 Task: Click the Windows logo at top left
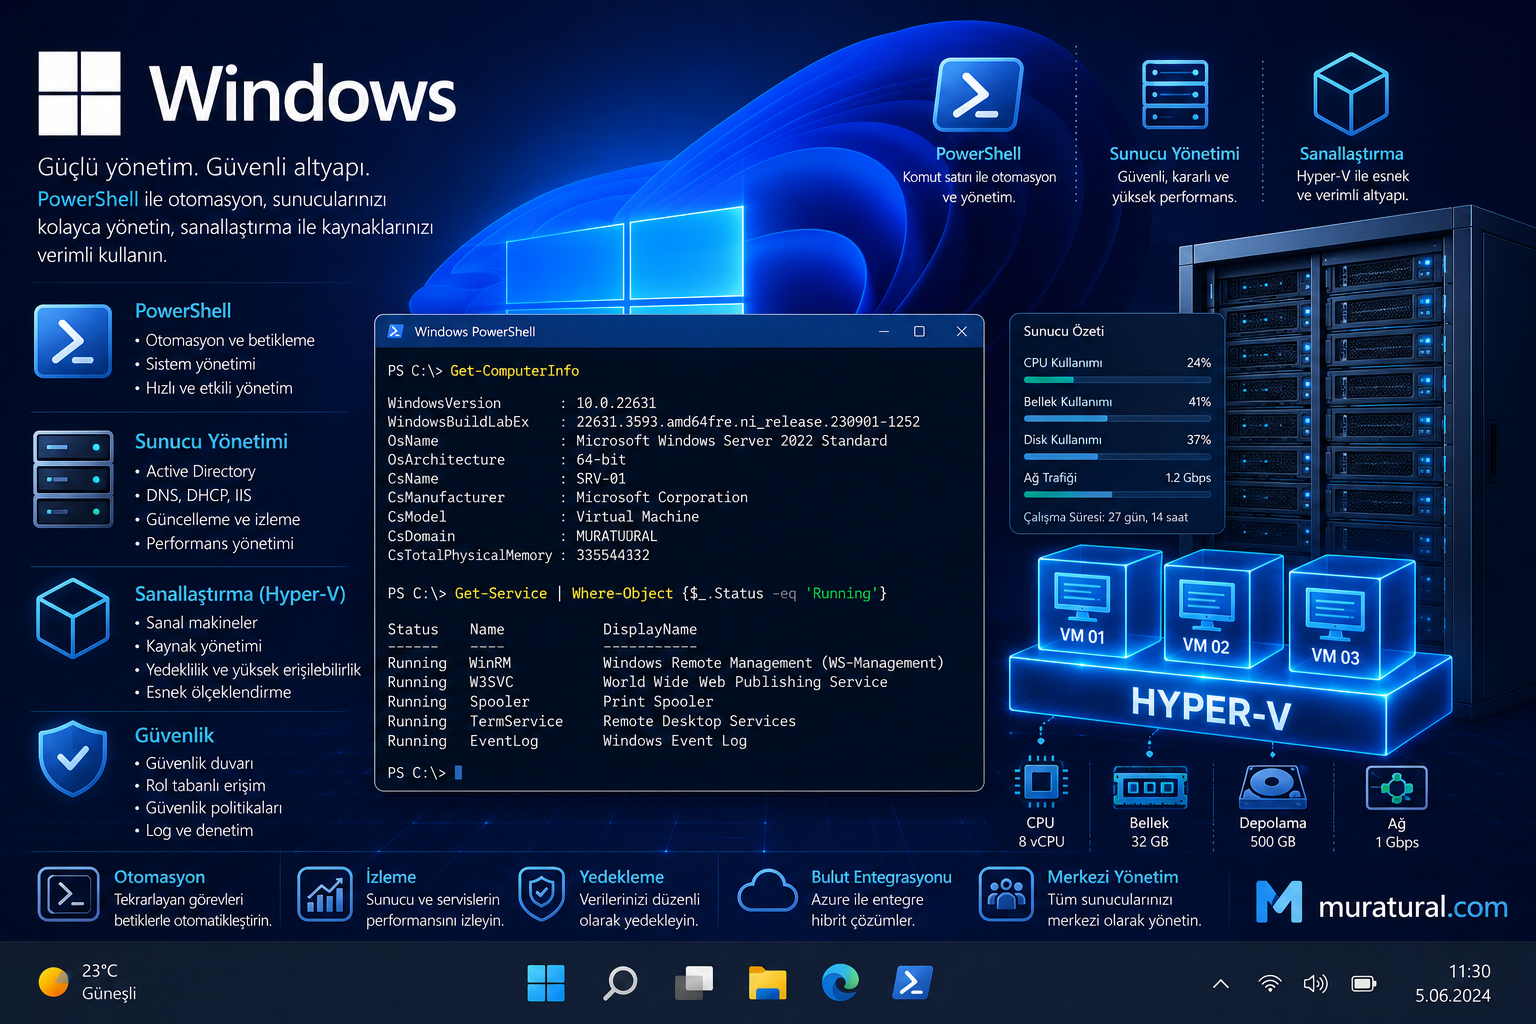[80, 94]
